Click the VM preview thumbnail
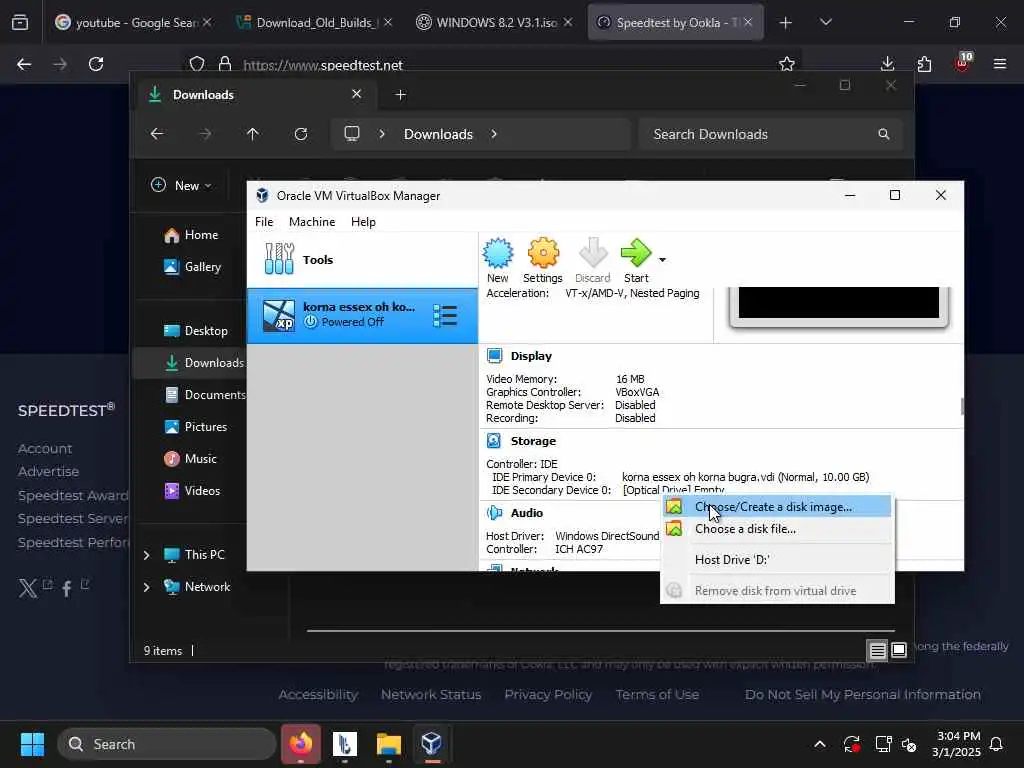The width and height of the screenshot is (1024, 768). (839, 305)
